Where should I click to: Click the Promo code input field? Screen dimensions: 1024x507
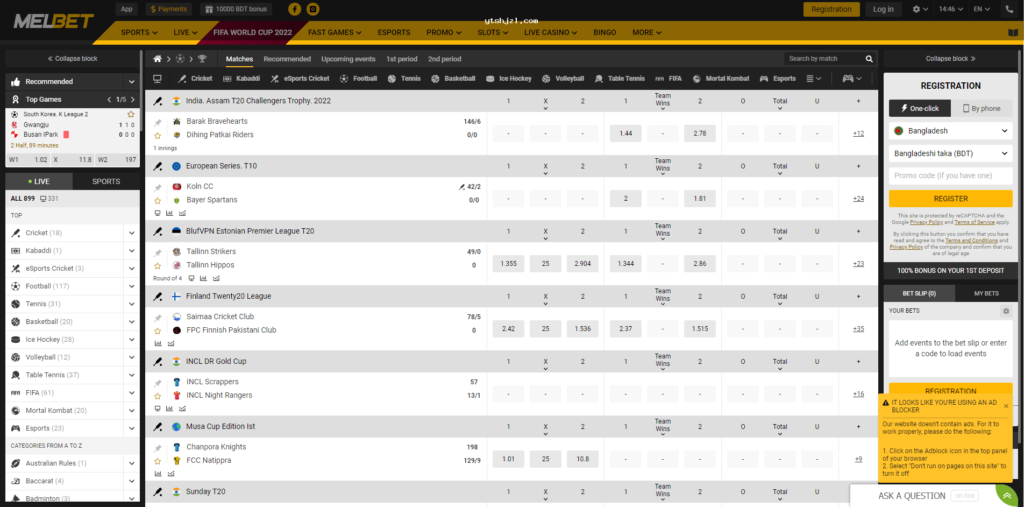click(950, 176)
